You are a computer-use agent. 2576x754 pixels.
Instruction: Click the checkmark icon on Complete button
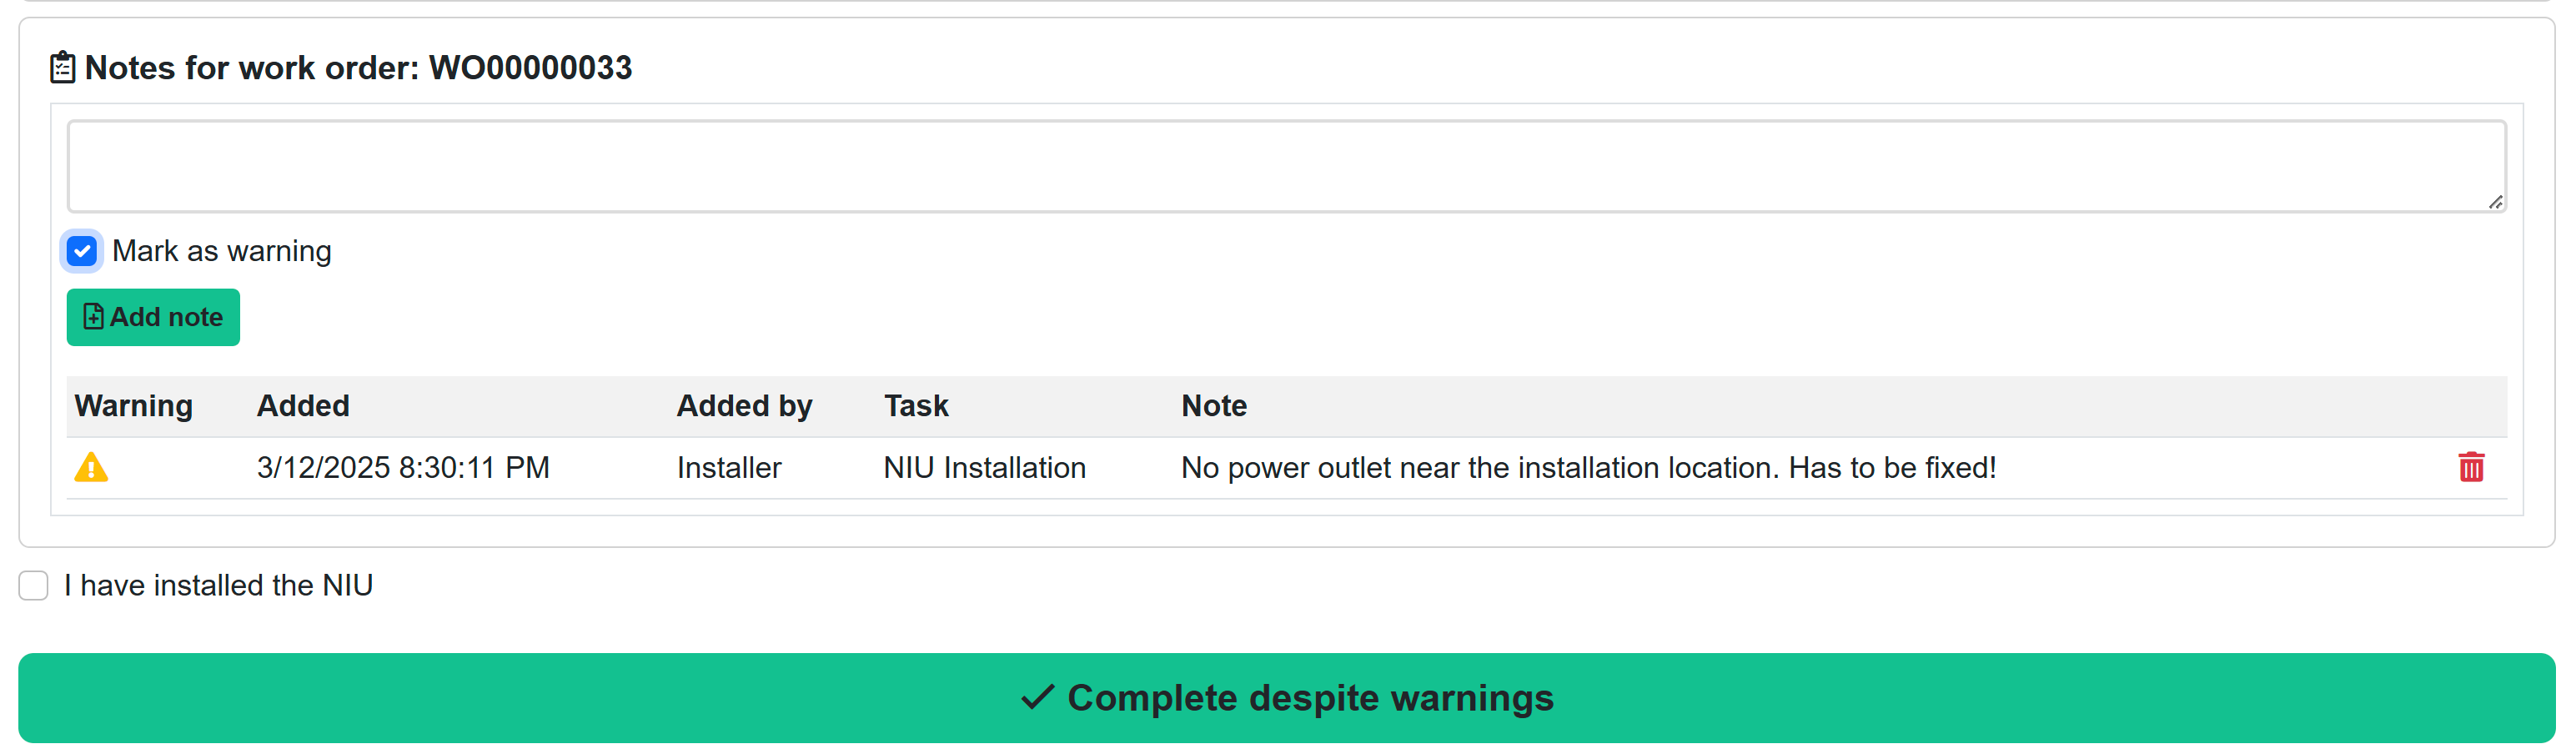click(1038, 697)
